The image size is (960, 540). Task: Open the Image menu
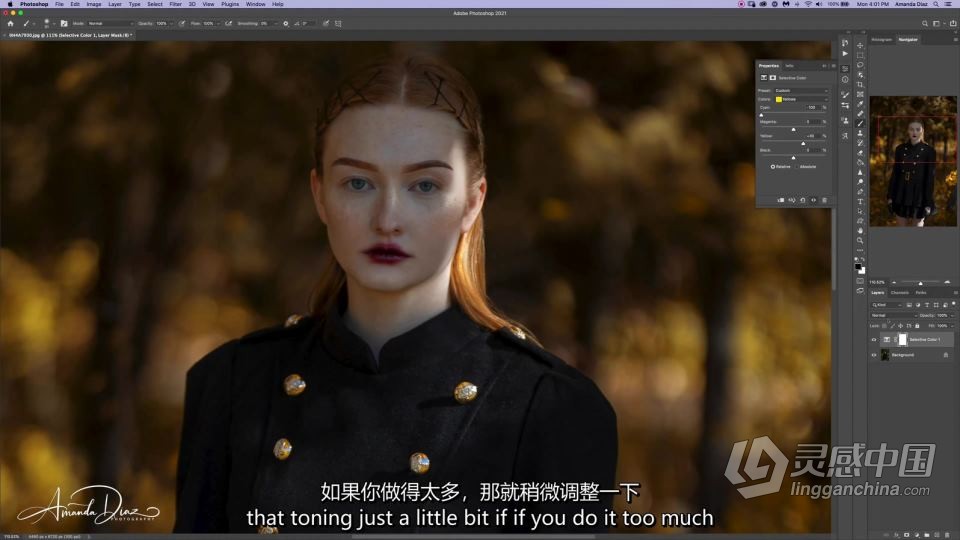[94, 4]
